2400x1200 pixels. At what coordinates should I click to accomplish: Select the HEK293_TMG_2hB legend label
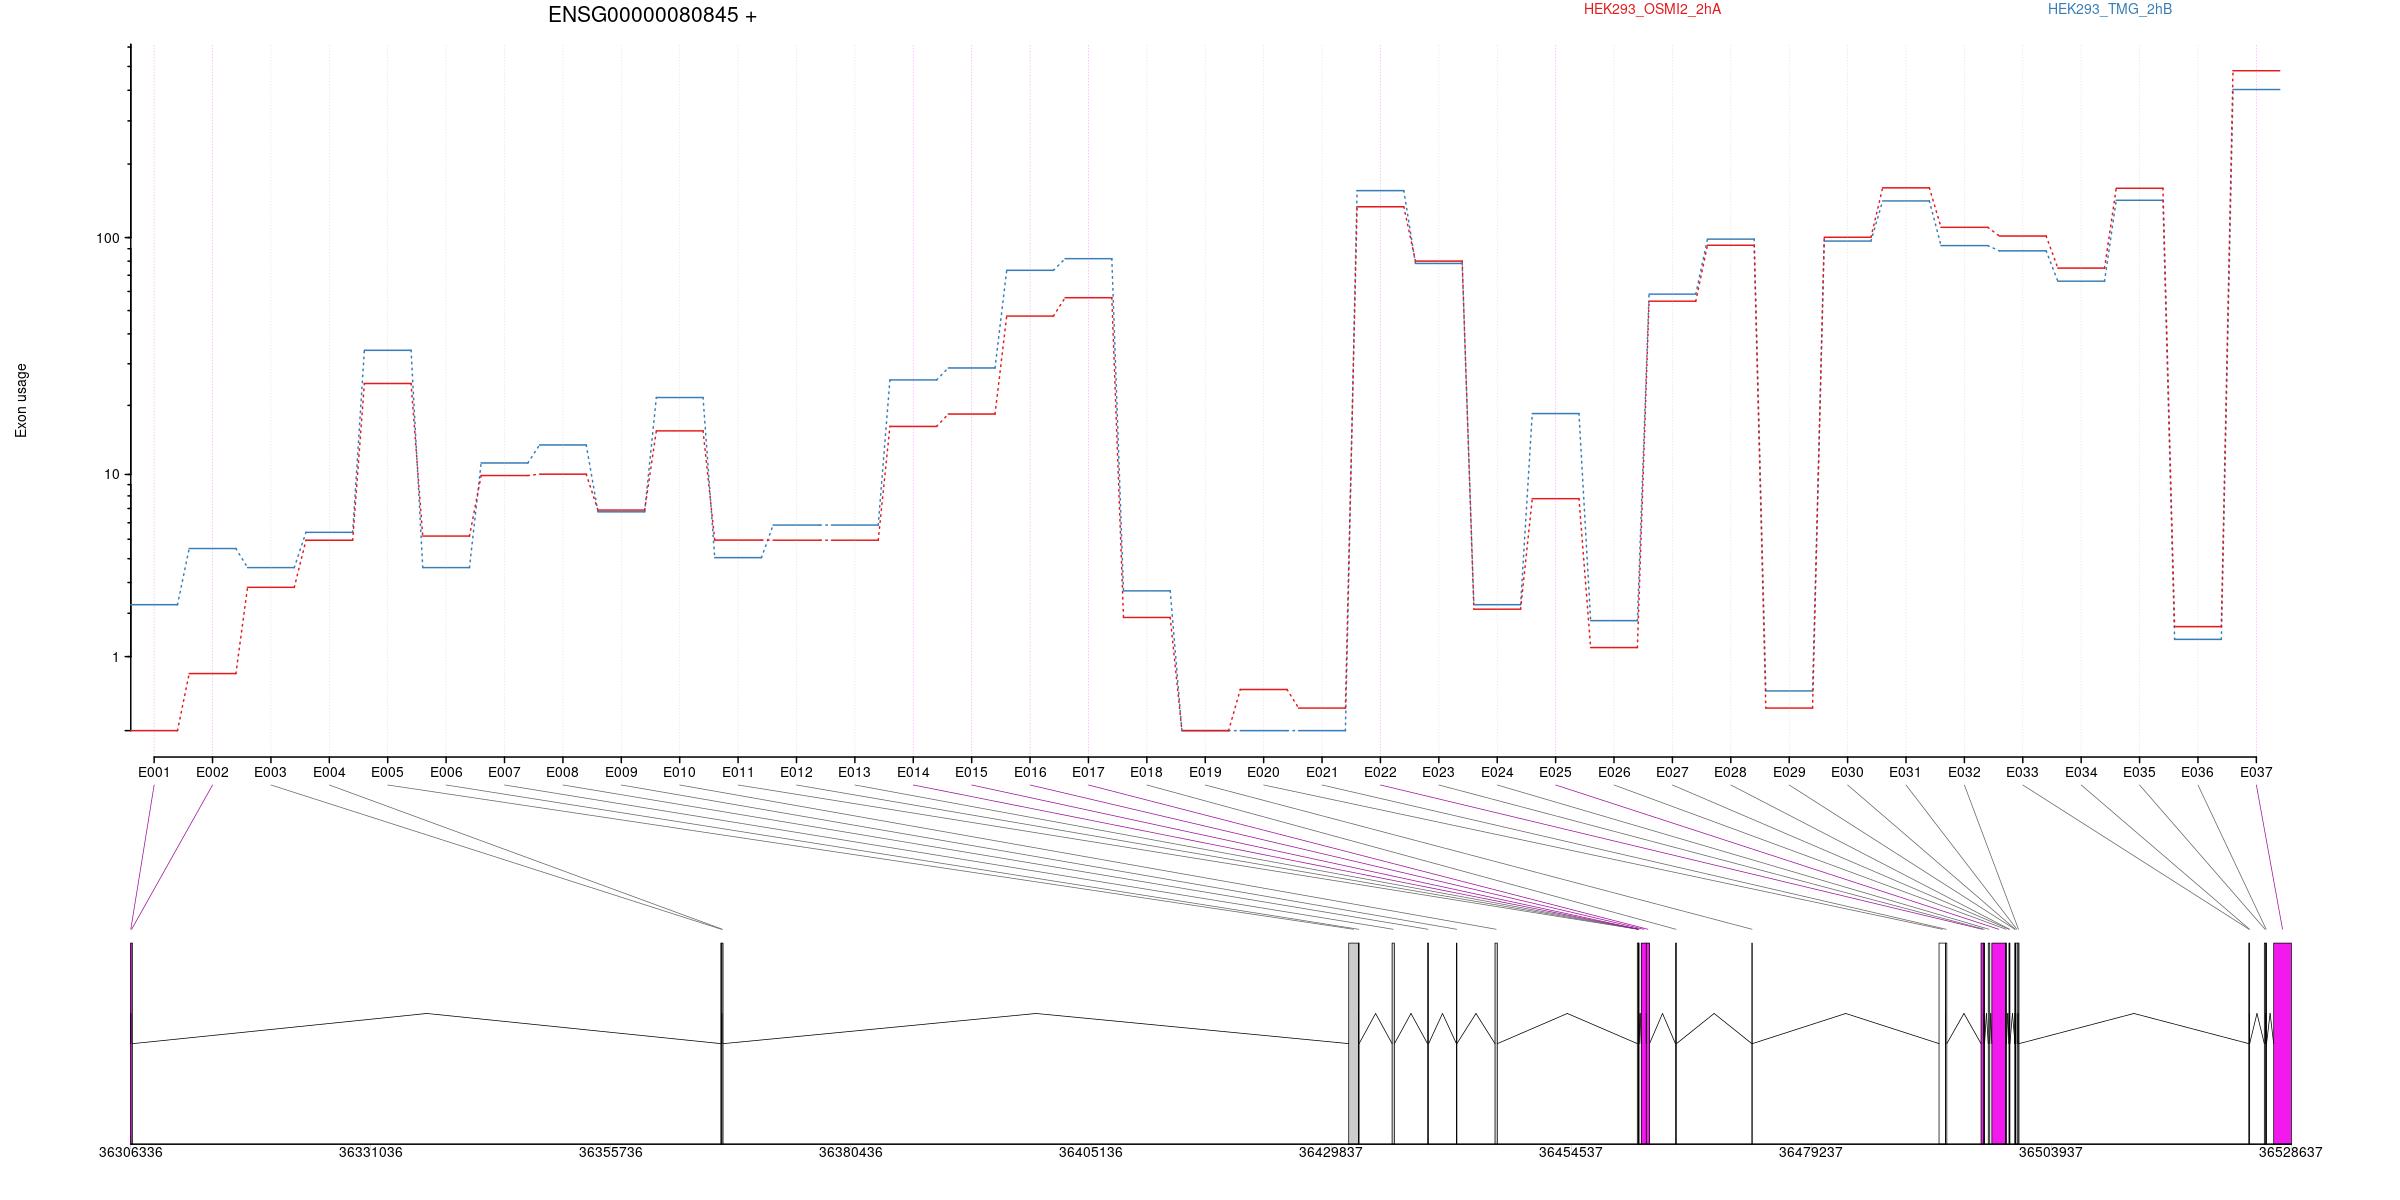(x=2109, y=9)
